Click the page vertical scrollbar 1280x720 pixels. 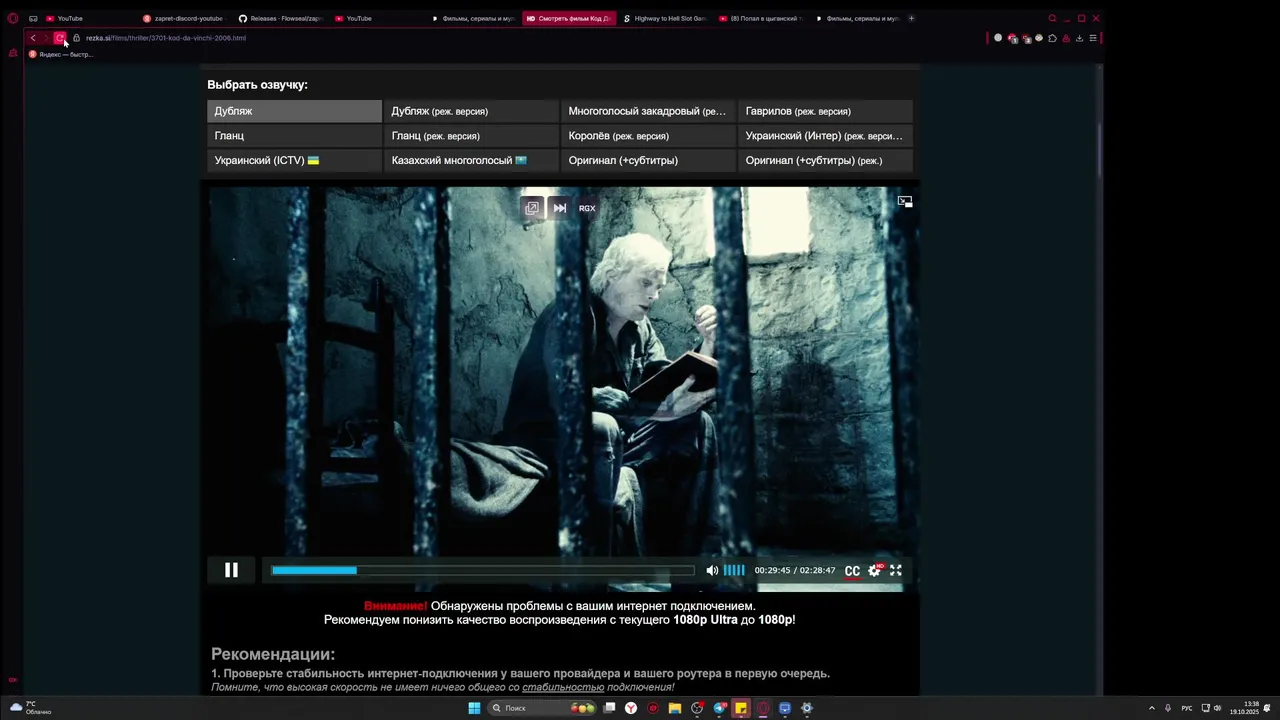(x=1100, y=150)
